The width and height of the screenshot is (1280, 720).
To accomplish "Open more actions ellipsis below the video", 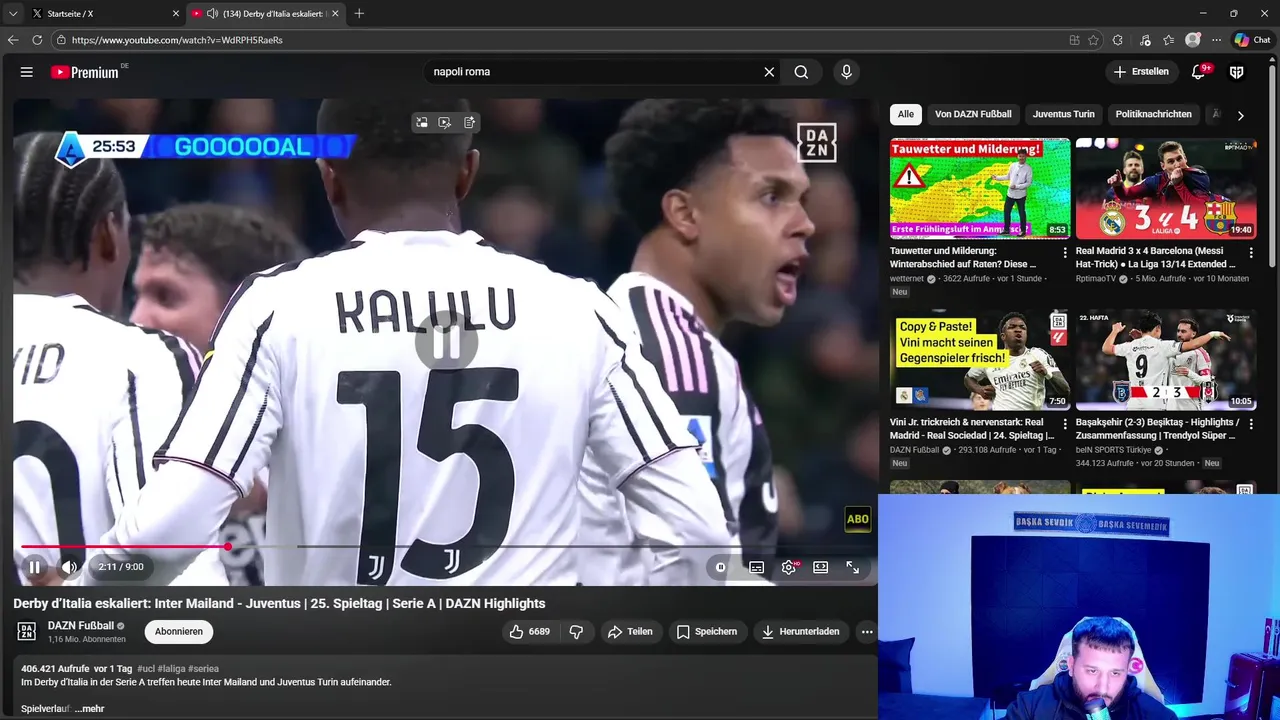I will point(867,632).
